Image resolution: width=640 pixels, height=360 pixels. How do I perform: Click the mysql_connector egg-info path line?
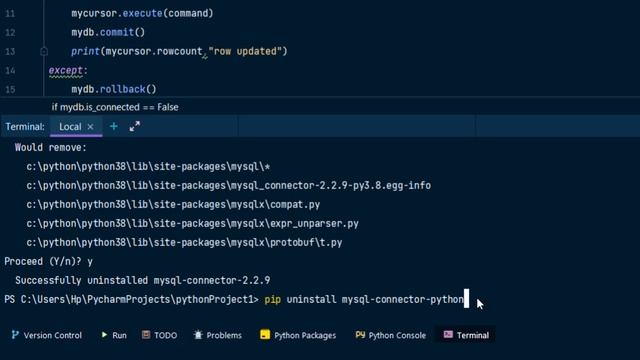229,186
